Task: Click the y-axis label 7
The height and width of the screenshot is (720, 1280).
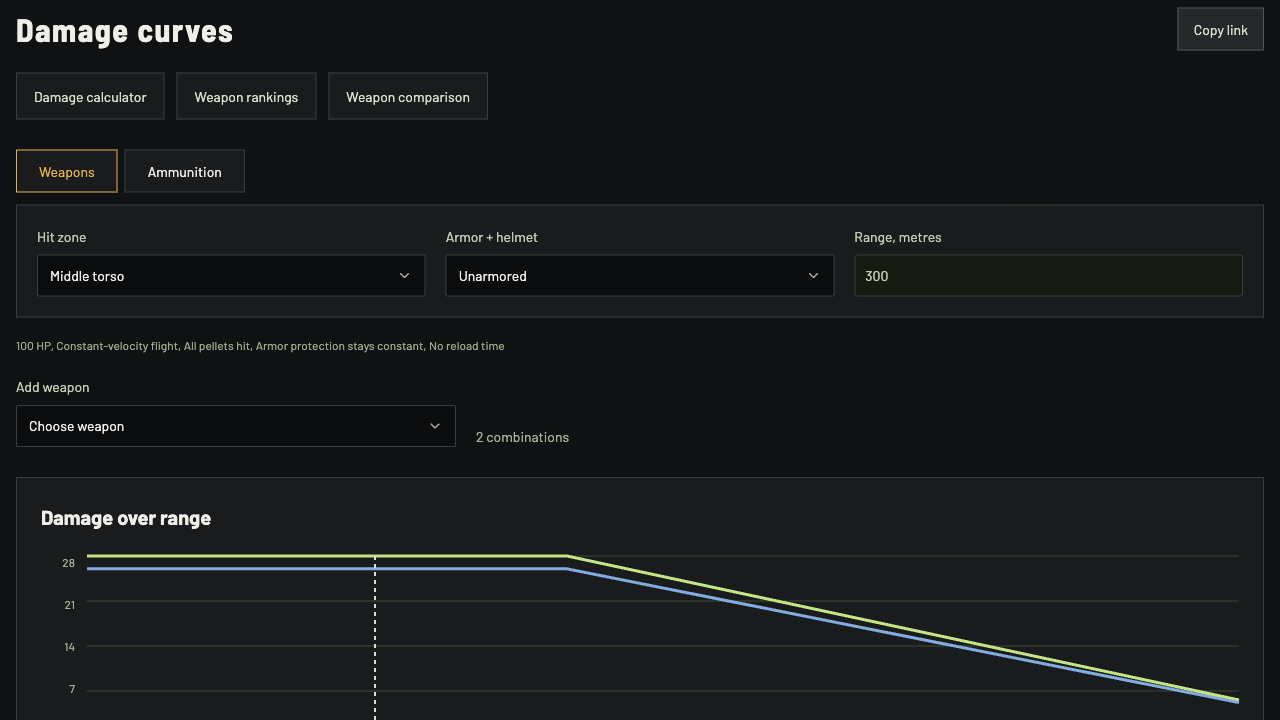Action: [72, 690]
